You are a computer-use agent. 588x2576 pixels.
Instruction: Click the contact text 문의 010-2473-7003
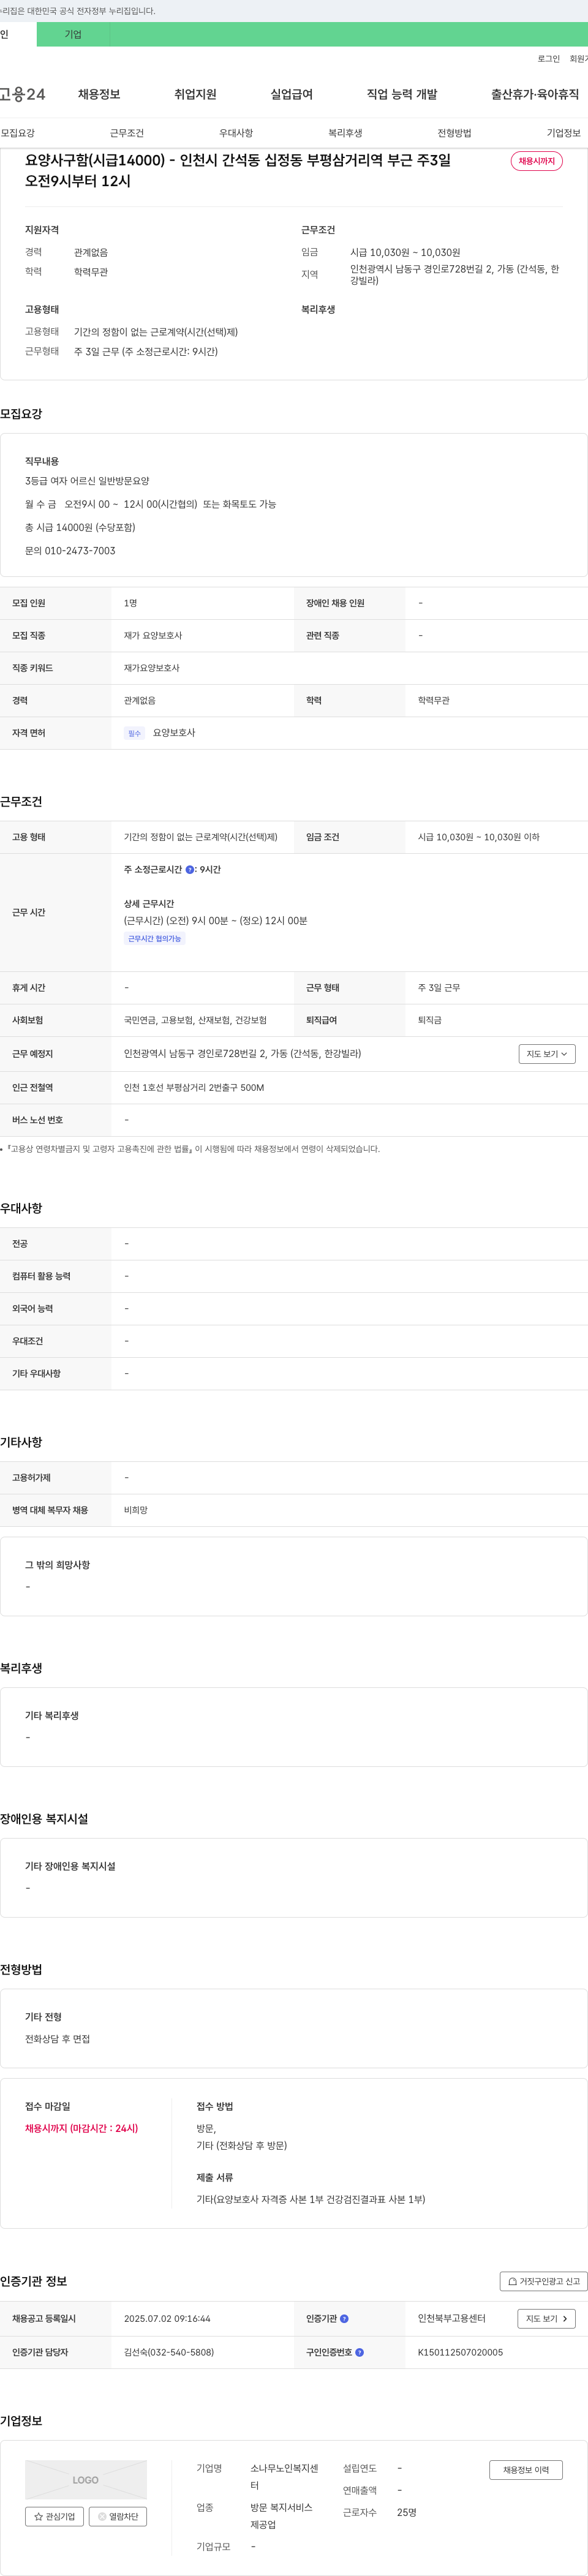(x=70, y=551)
